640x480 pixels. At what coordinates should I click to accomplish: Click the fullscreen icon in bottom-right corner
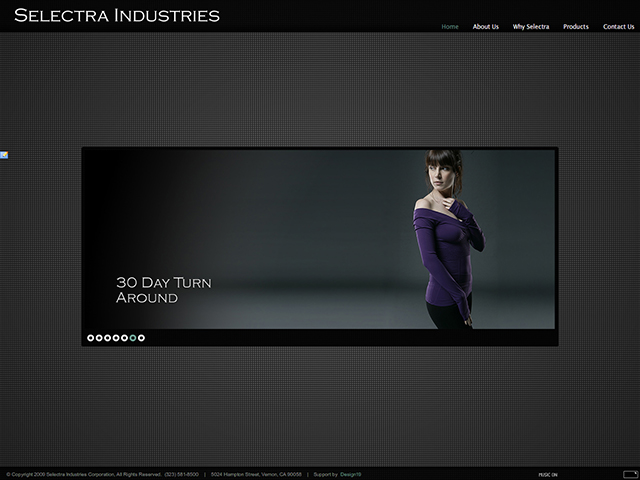point(629,474)
